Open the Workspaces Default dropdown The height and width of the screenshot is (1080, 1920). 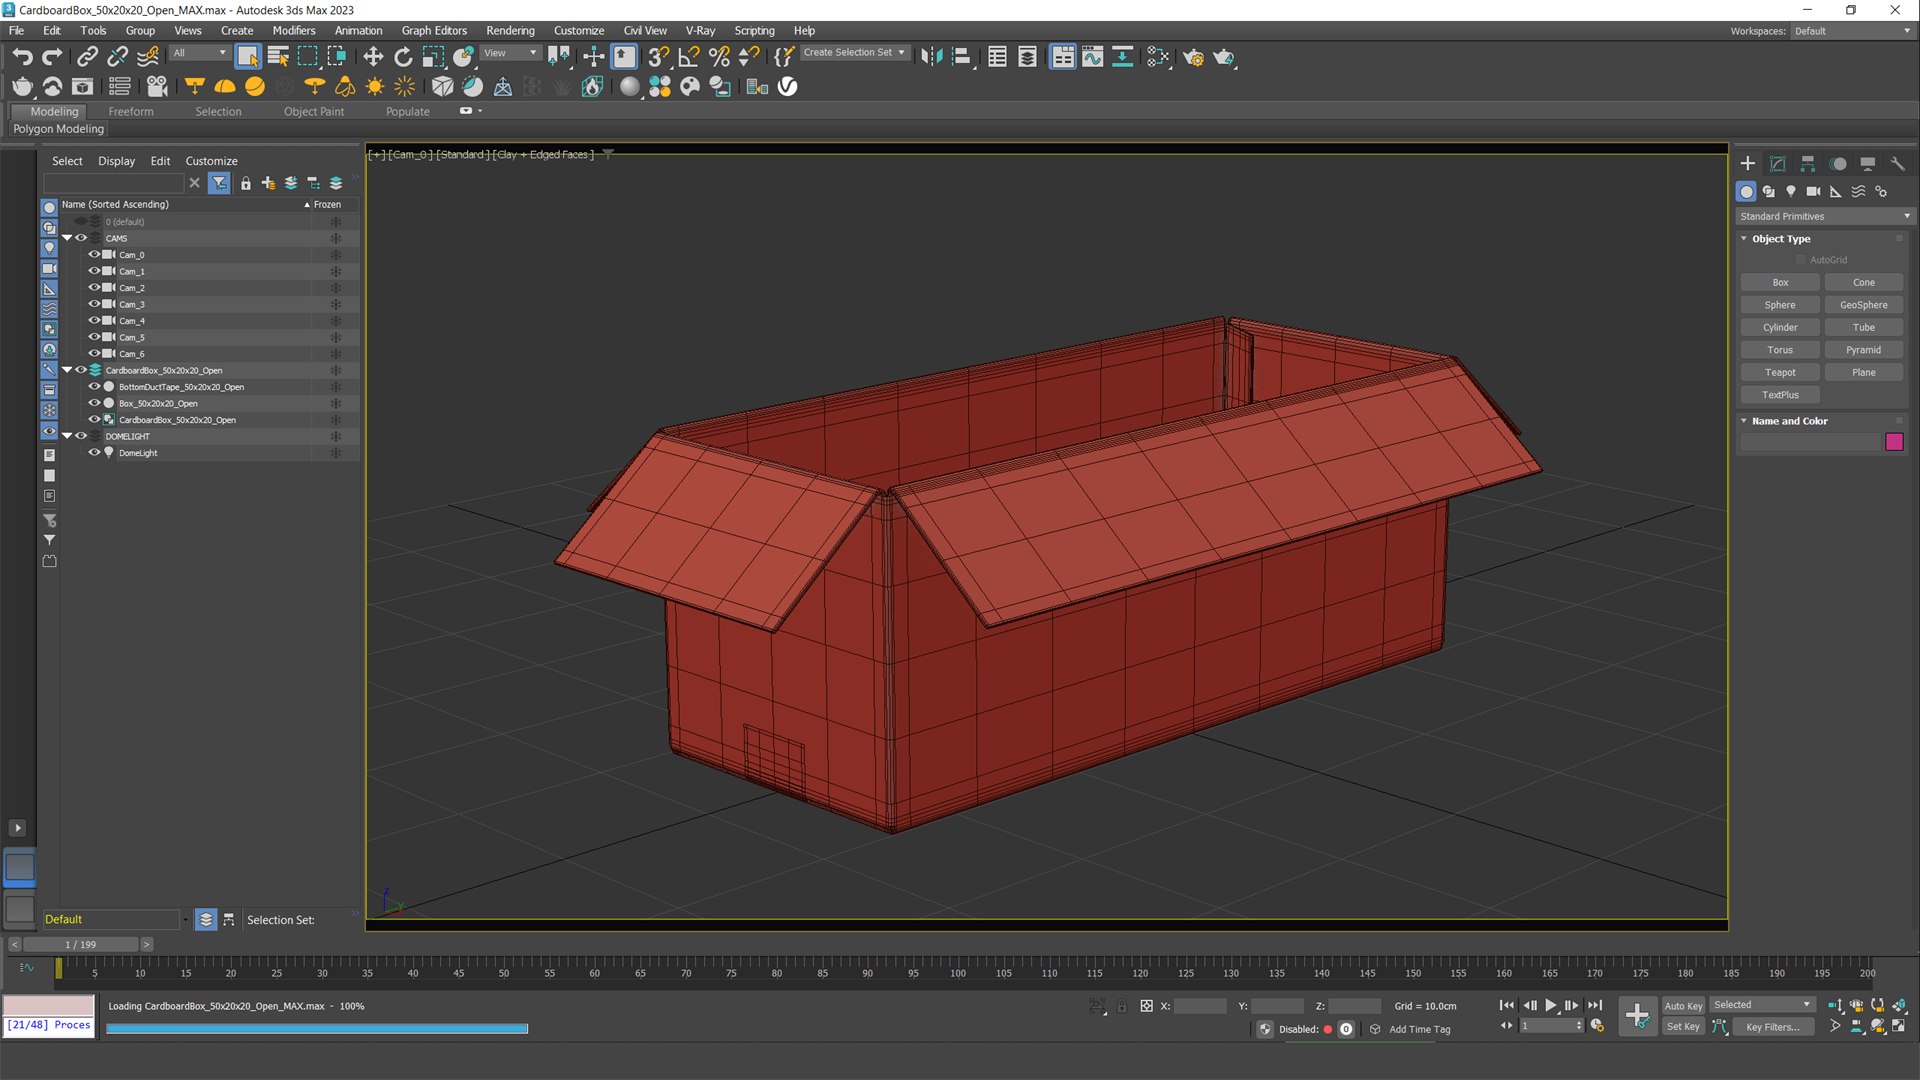[1851, 31]
